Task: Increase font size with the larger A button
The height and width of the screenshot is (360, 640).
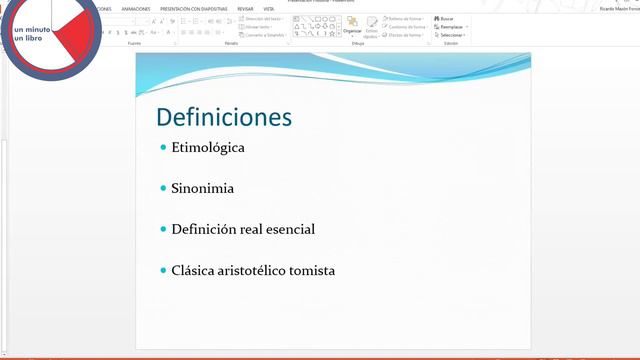Action: [x=154, y=22]
